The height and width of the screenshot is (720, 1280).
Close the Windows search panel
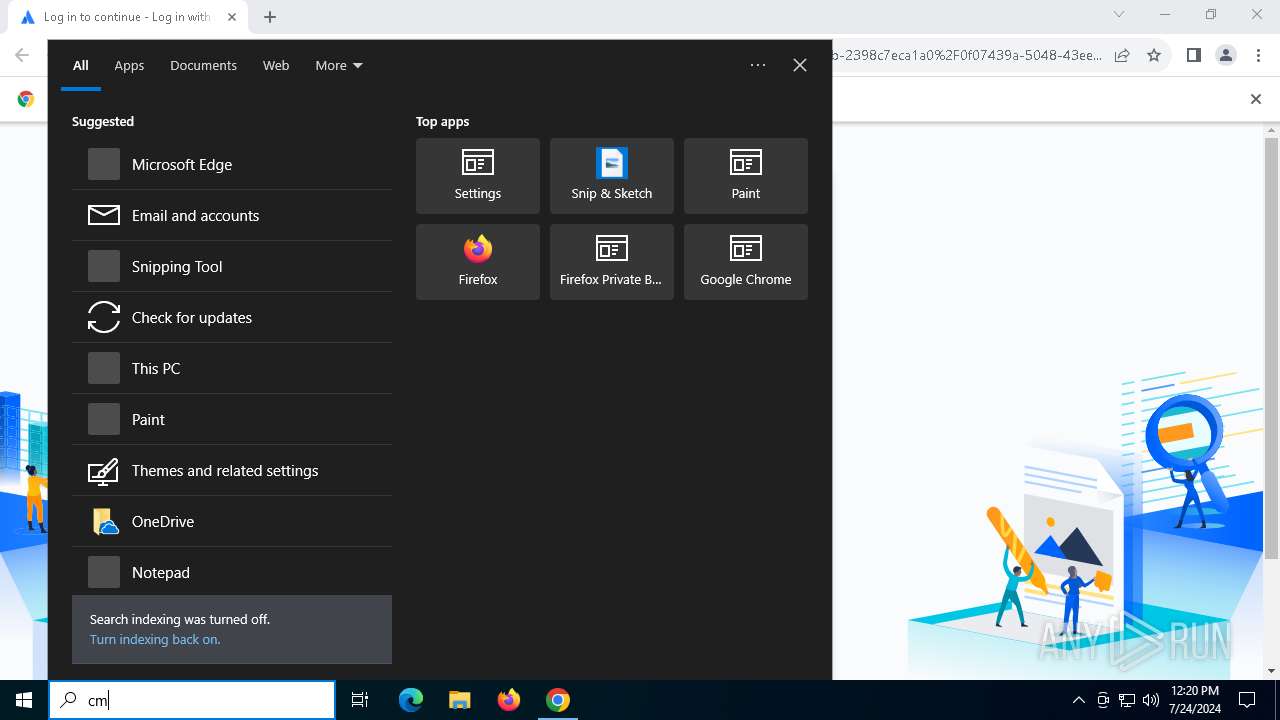(x=800, y=65)
